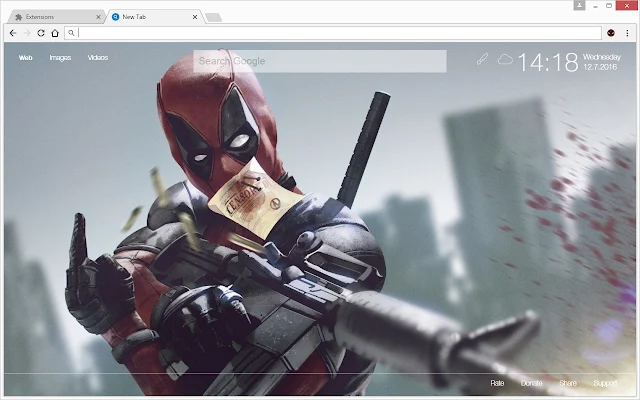The height and width of the screenshot is (400, 640).
Task: Focus the Search Google box
Action: point(320,61)
